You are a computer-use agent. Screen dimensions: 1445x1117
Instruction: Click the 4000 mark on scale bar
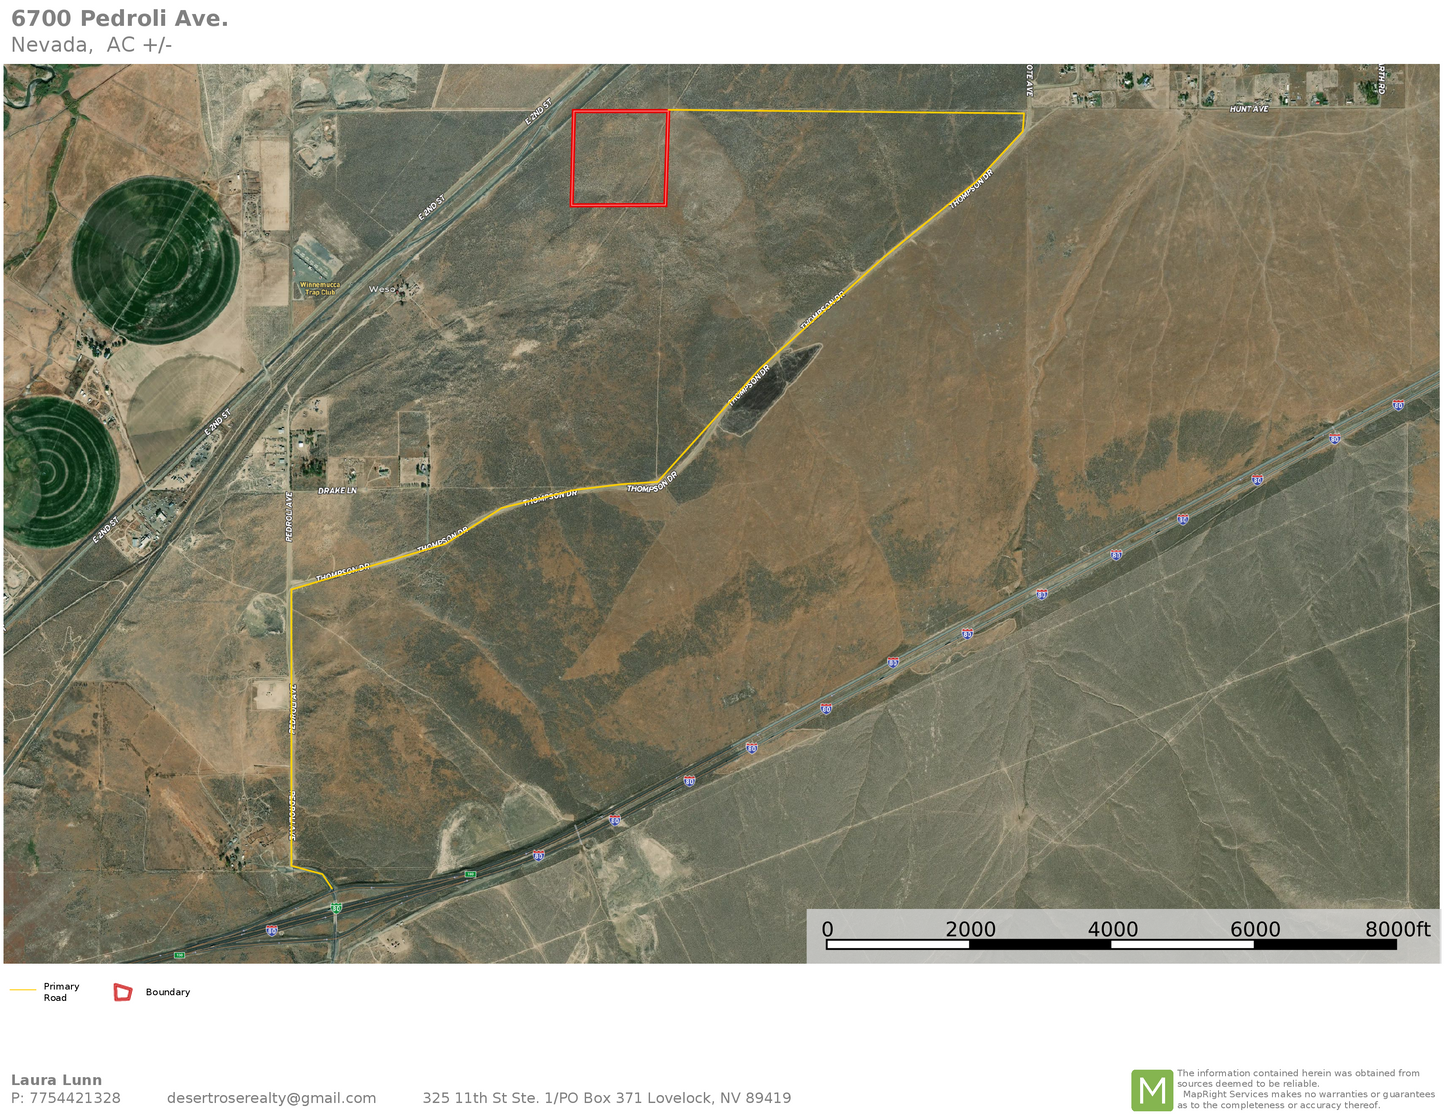coord(1112,929)
